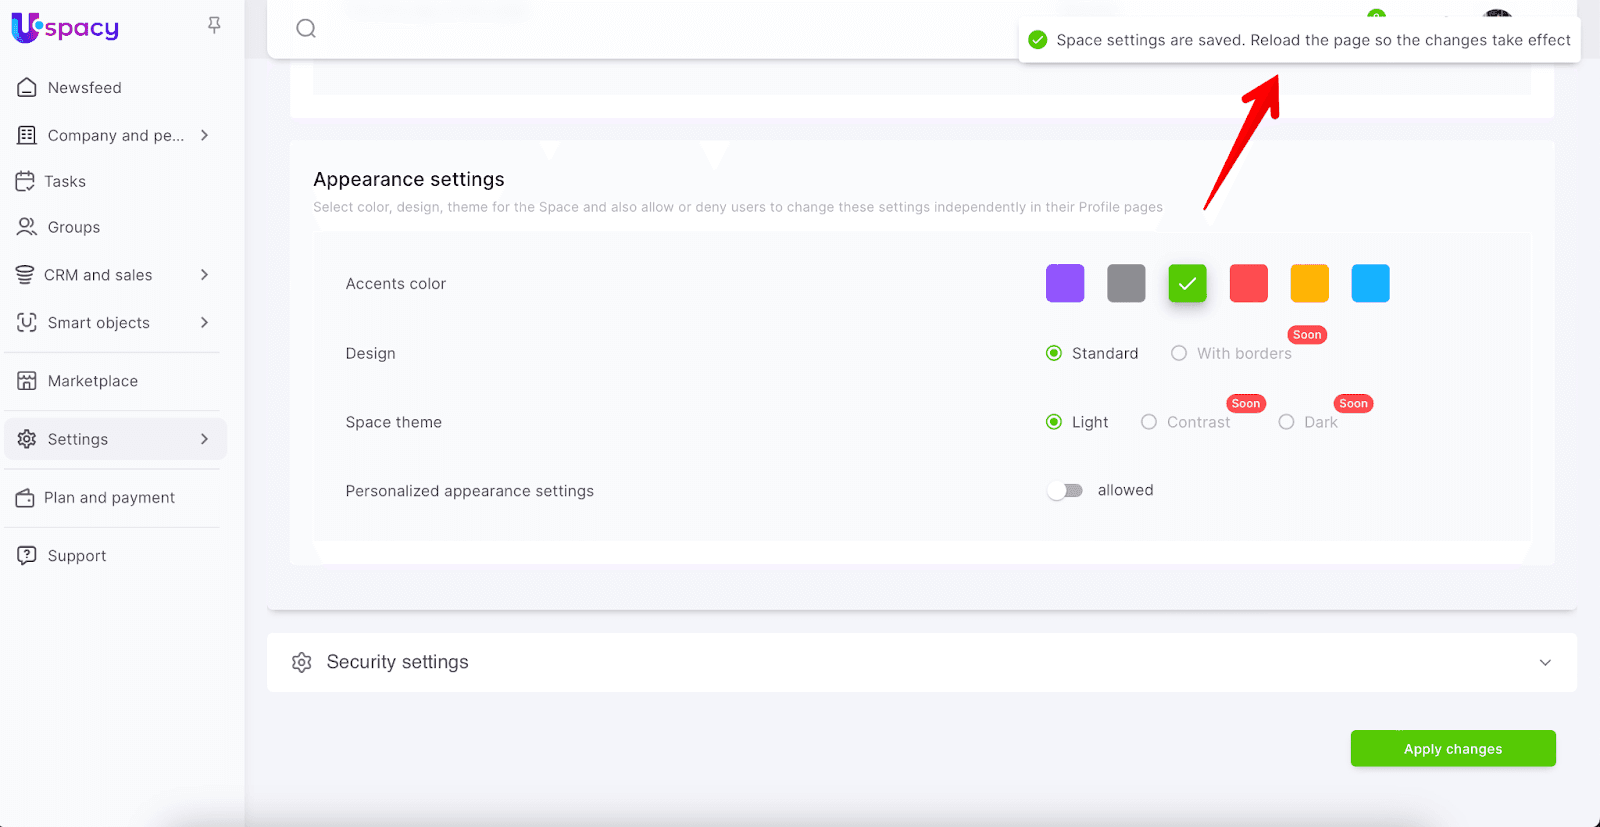Click the Tasks calendar icon
The width and height of the screenshot is (1600, 827).
coord(25,181)
